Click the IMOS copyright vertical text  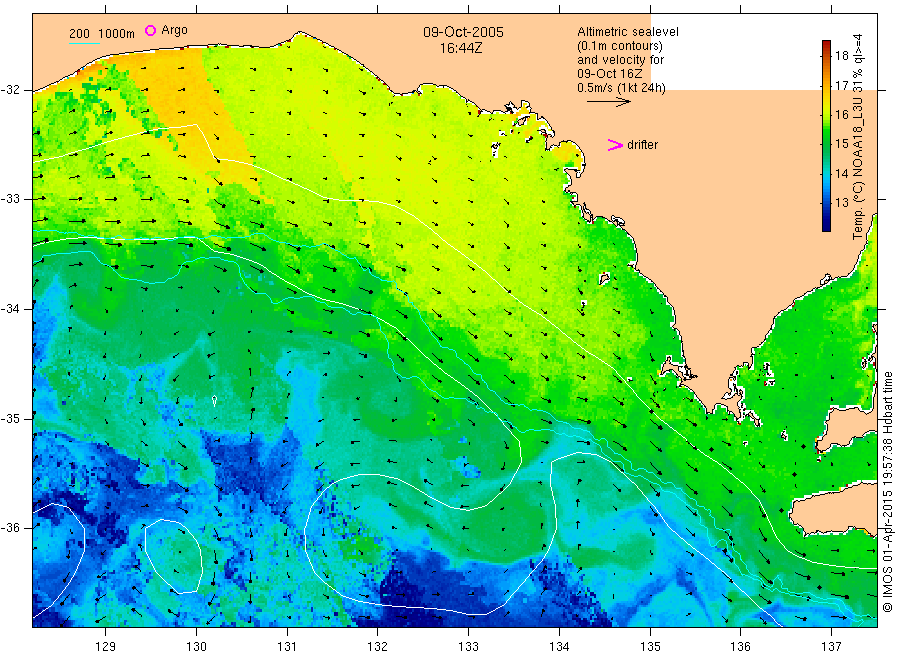coord(887,492)
